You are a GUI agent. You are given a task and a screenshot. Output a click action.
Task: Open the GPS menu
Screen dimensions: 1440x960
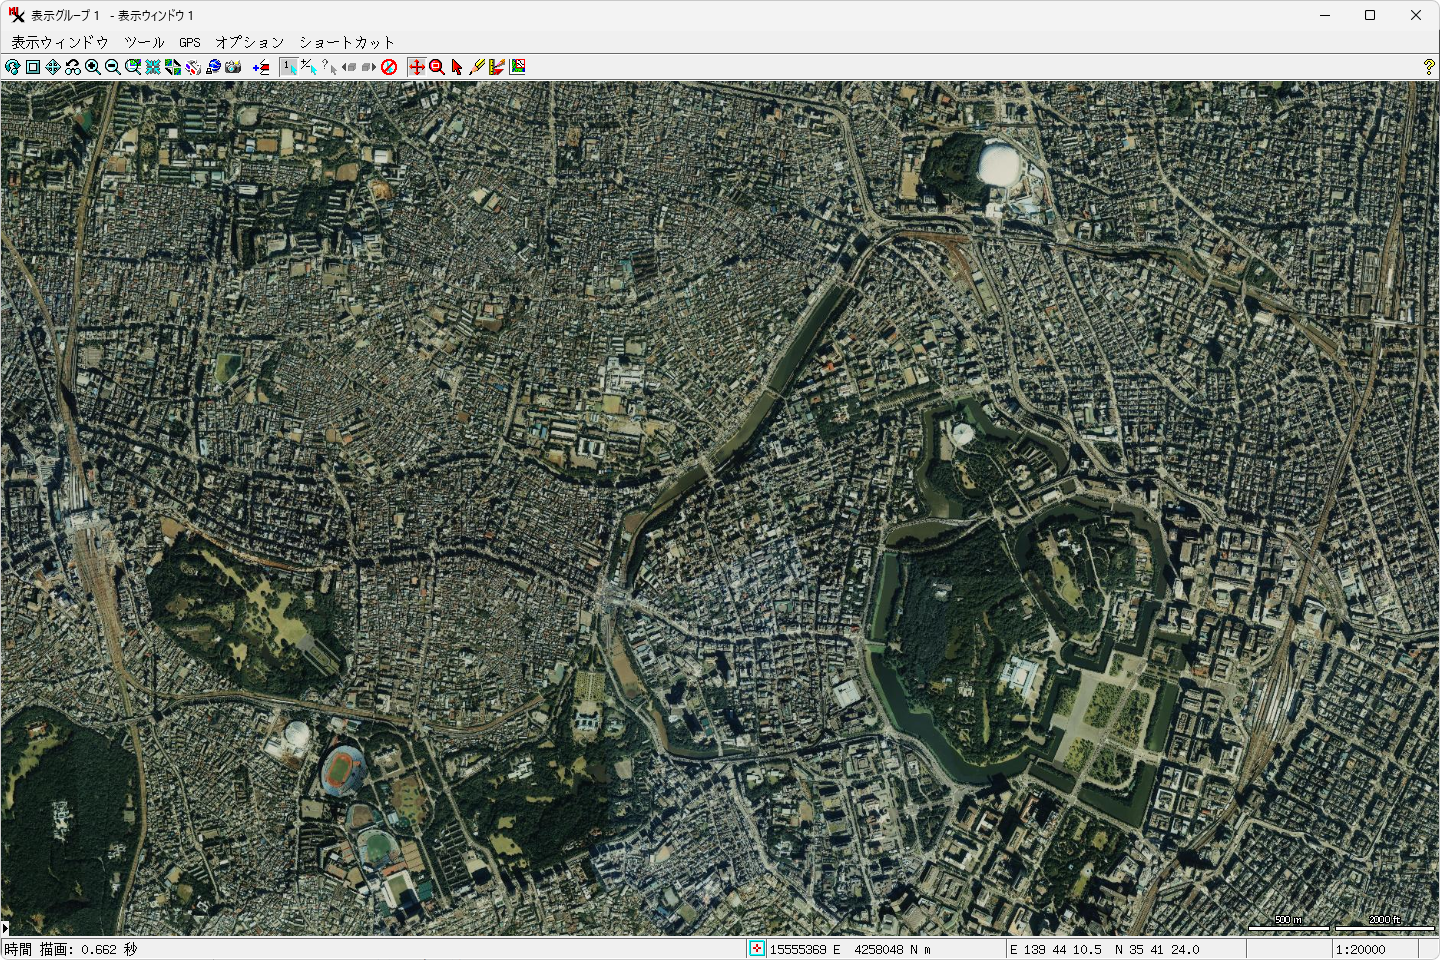pos(190,42)
